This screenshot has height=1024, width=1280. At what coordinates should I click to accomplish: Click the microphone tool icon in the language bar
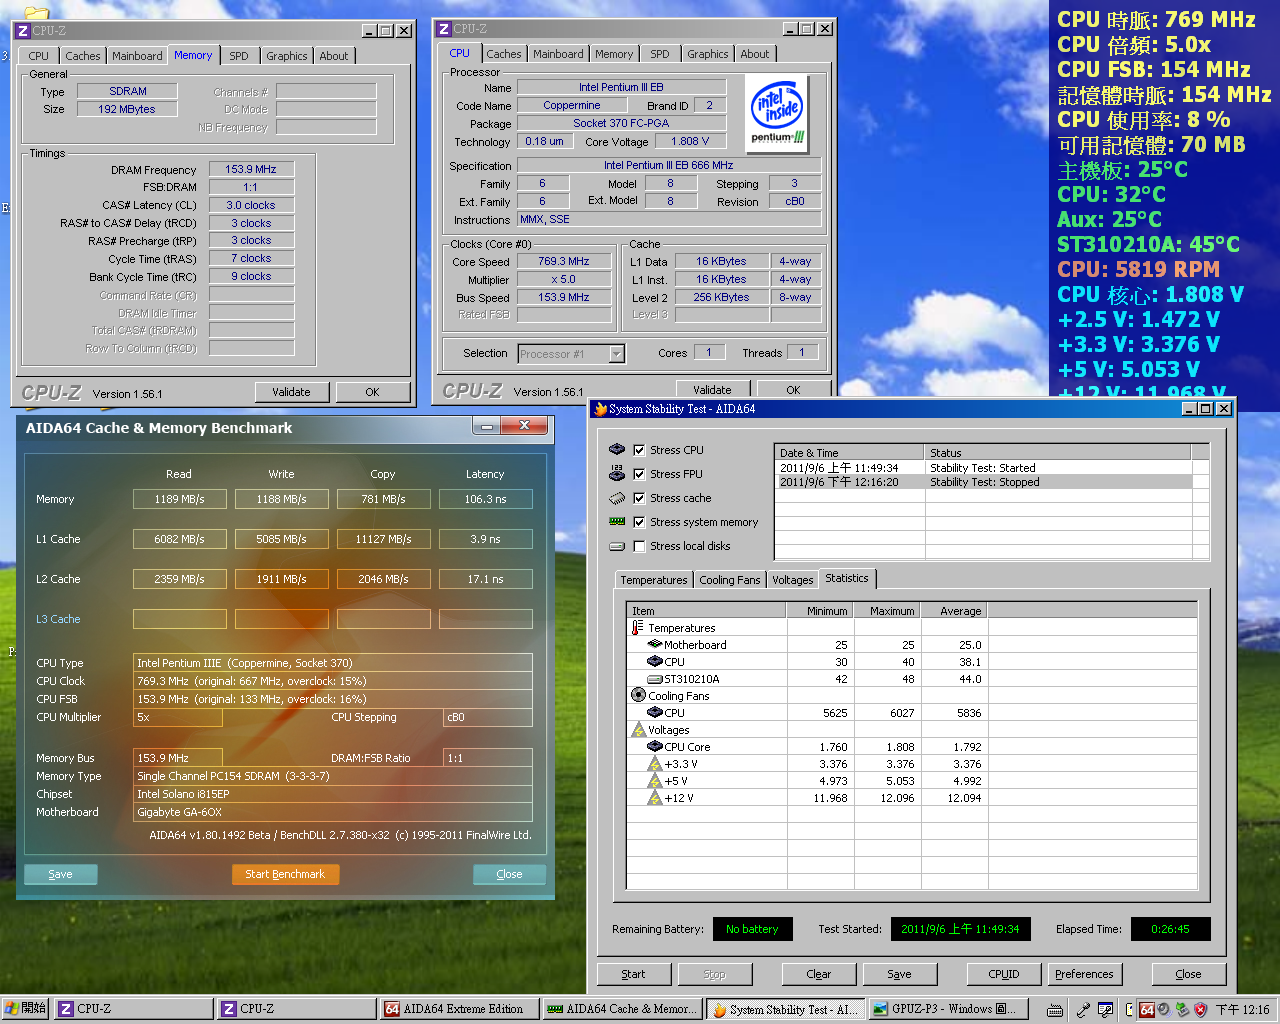[x=1082, y=1010]
